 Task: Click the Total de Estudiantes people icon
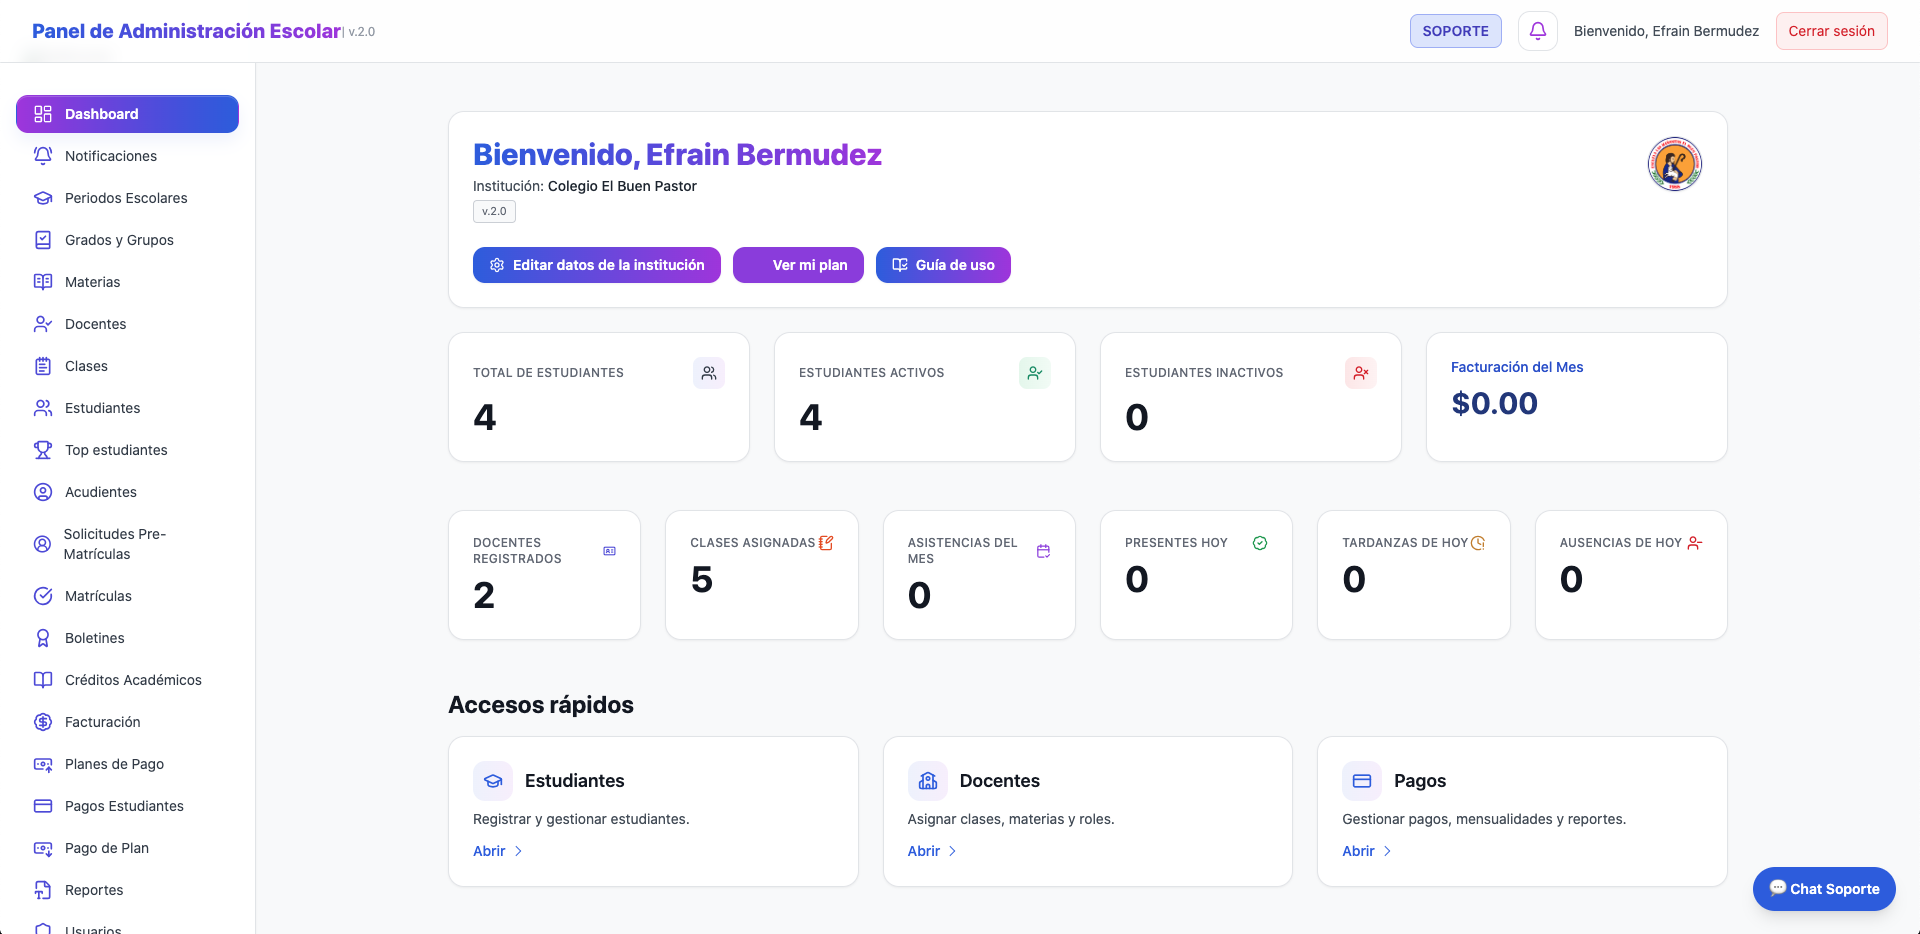point(708,373)
